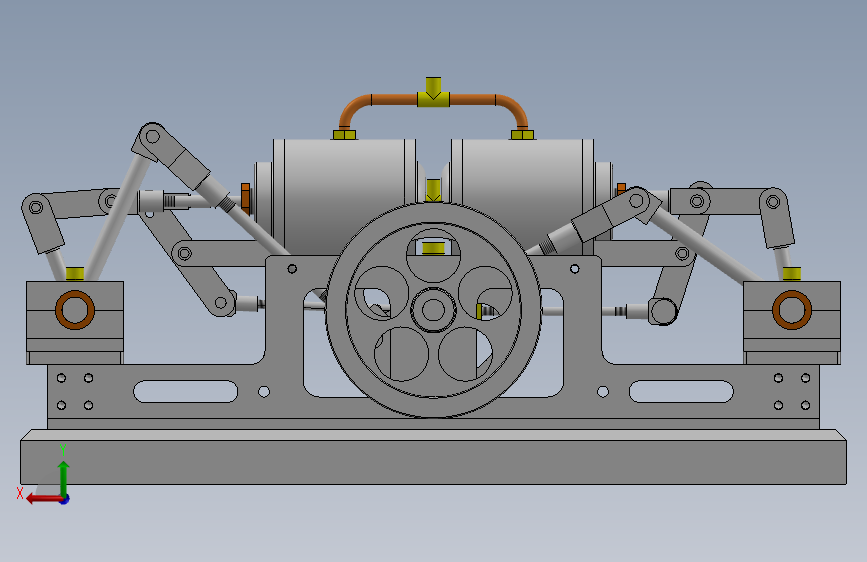Click the left oblong slot in the frame
The height and width of the screenshot is (562, 867).
click(185, 392)
